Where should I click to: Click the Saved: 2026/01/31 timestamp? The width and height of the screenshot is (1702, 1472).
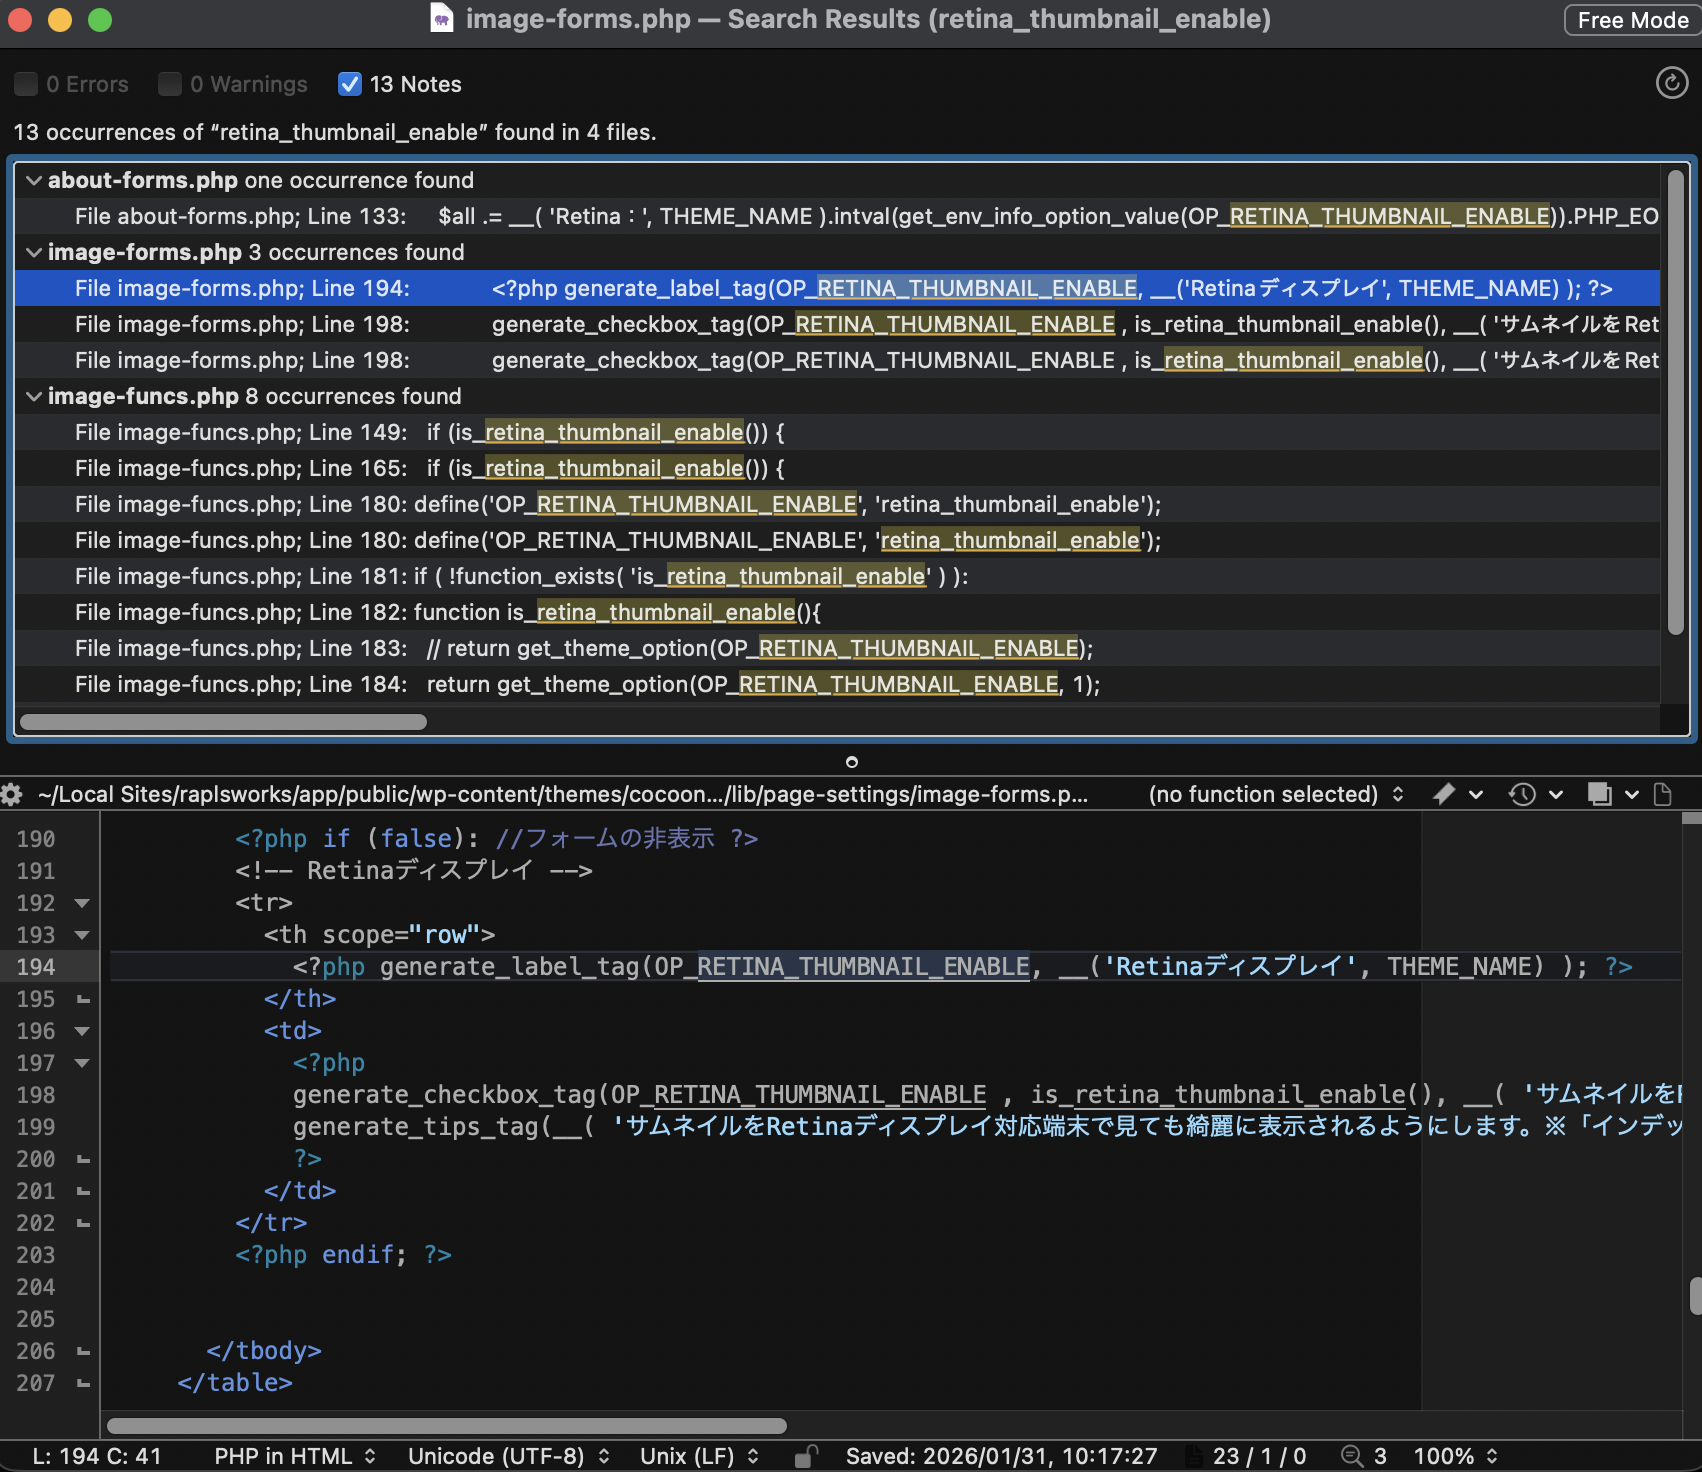(1001, 1456)
